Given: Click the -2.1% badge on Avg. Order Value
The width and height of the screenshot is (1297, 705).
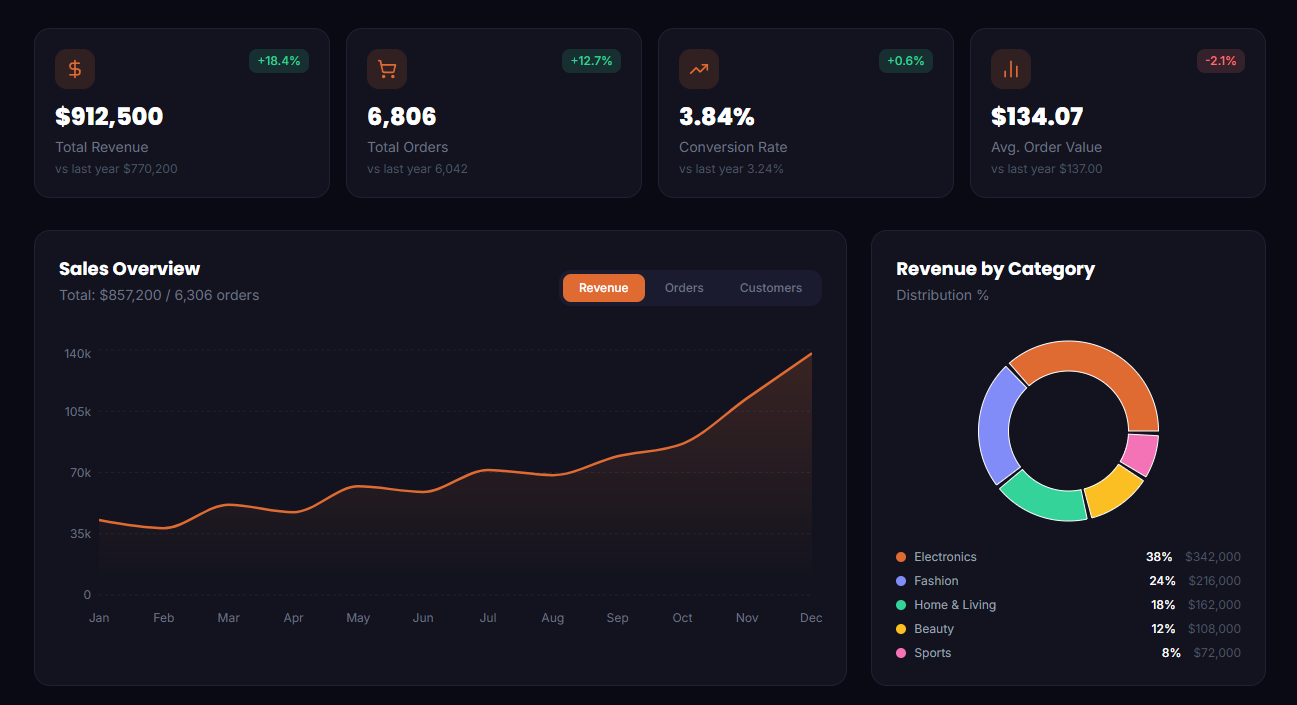Looking at the screenshot, I should [x=1221, y=61].
